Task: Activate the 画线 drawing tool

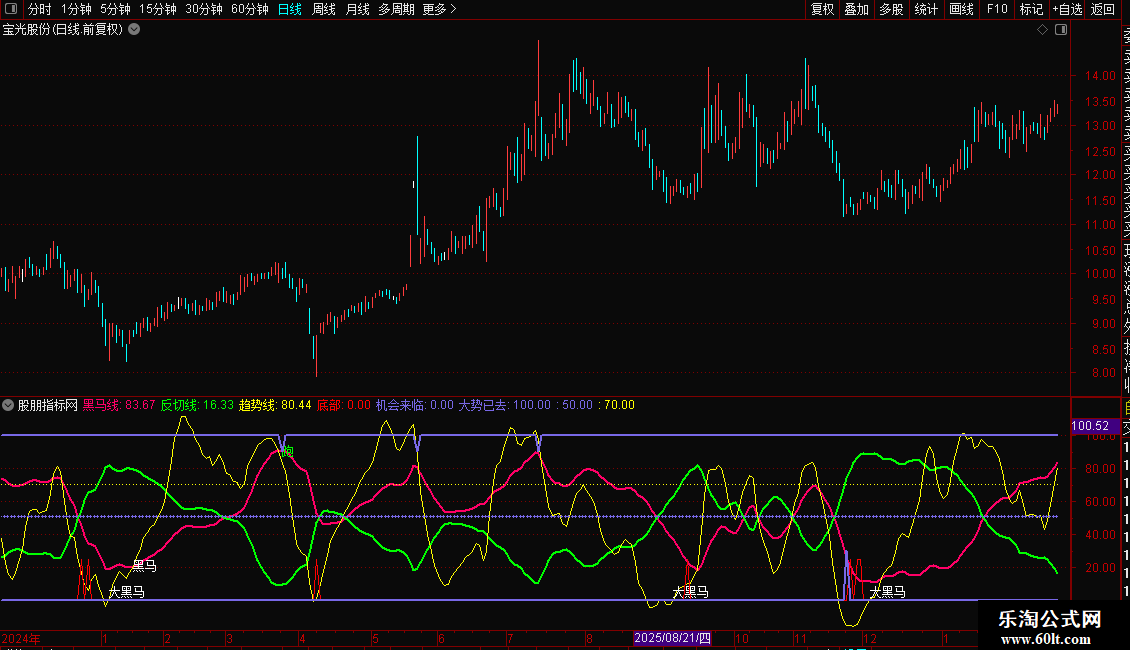Action: (x=961, y=10)
